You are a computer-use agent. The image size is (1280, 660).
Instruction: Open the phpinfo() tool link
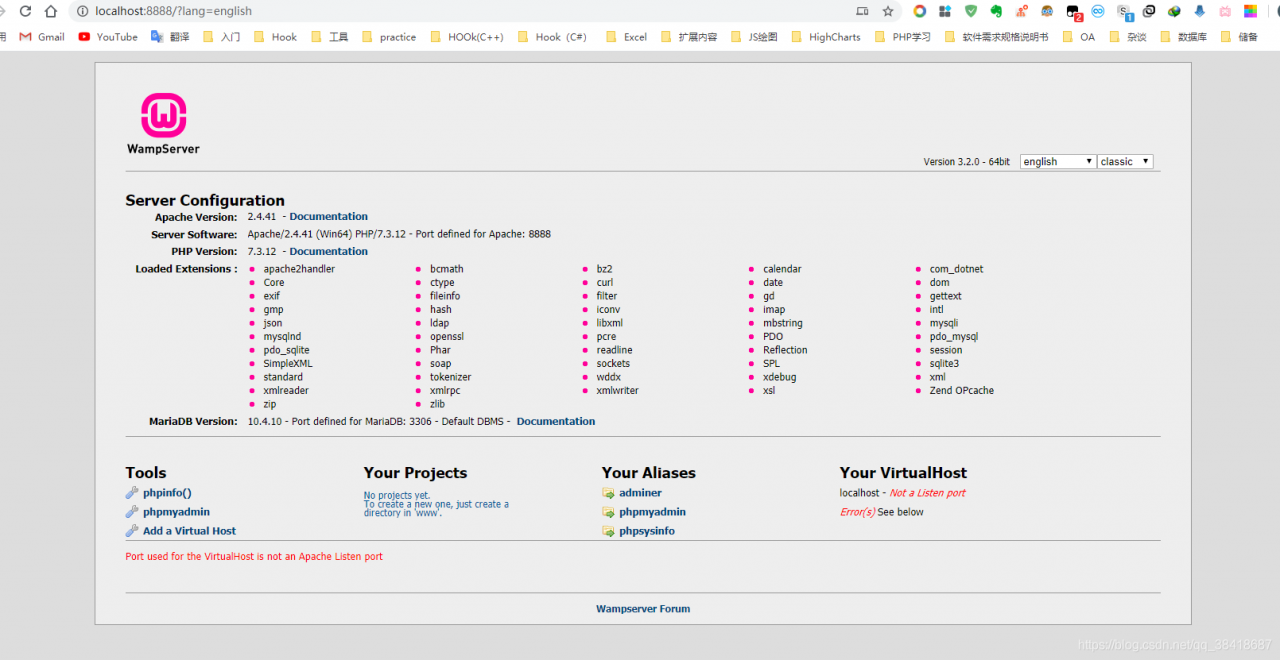pyautogui.click(x=167, y=493)
